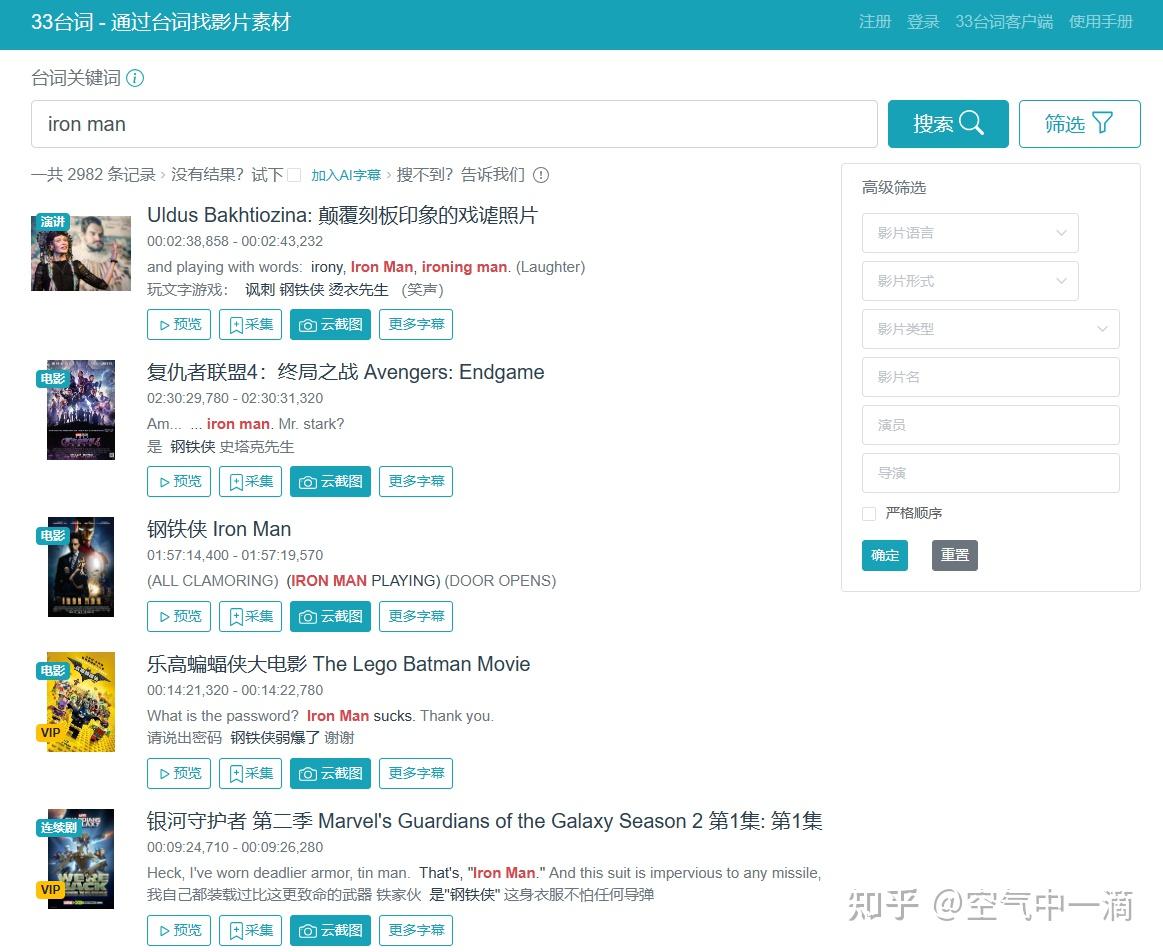The image size is (1163, 952).
Task: Click the 演员 input field
Action: (x=990, y=425)
